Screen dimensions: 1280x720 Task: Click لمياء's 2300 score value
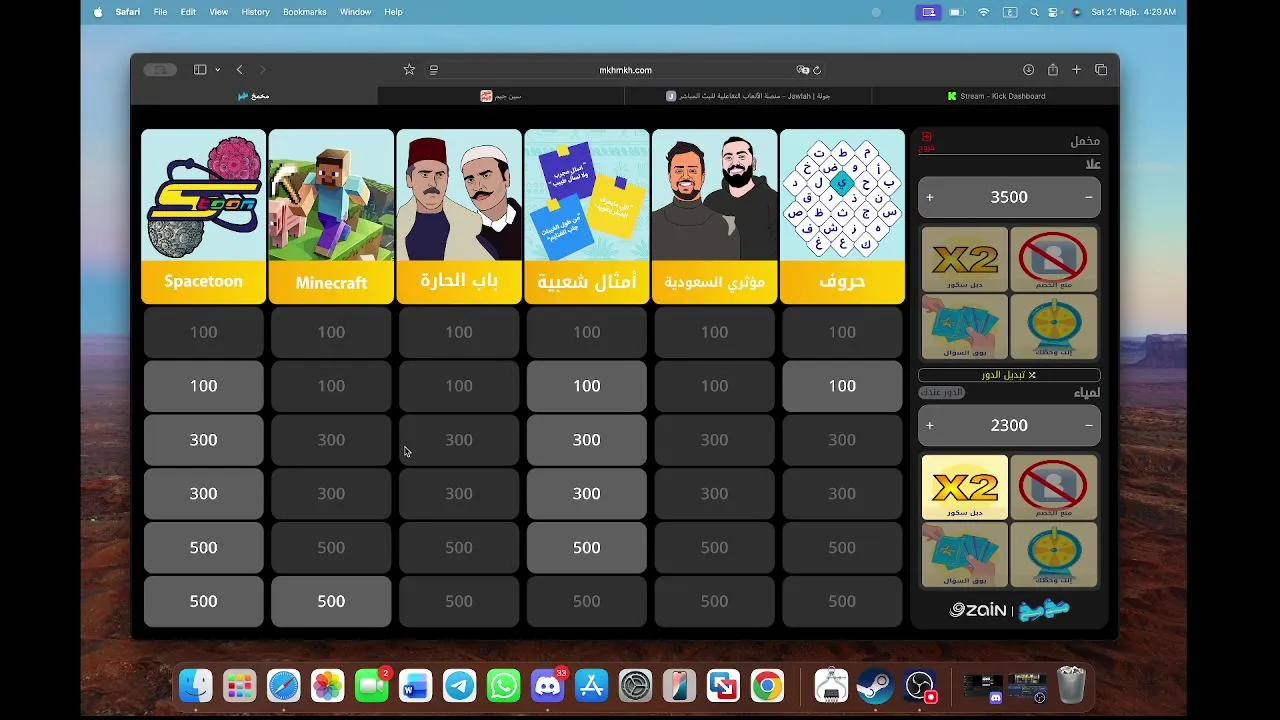pos(1009,426)
